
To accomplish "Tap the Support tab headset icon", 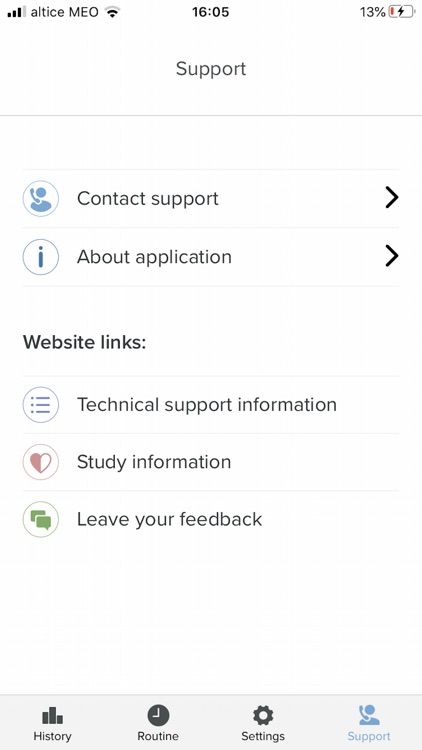I will click(x=369, y=716).
